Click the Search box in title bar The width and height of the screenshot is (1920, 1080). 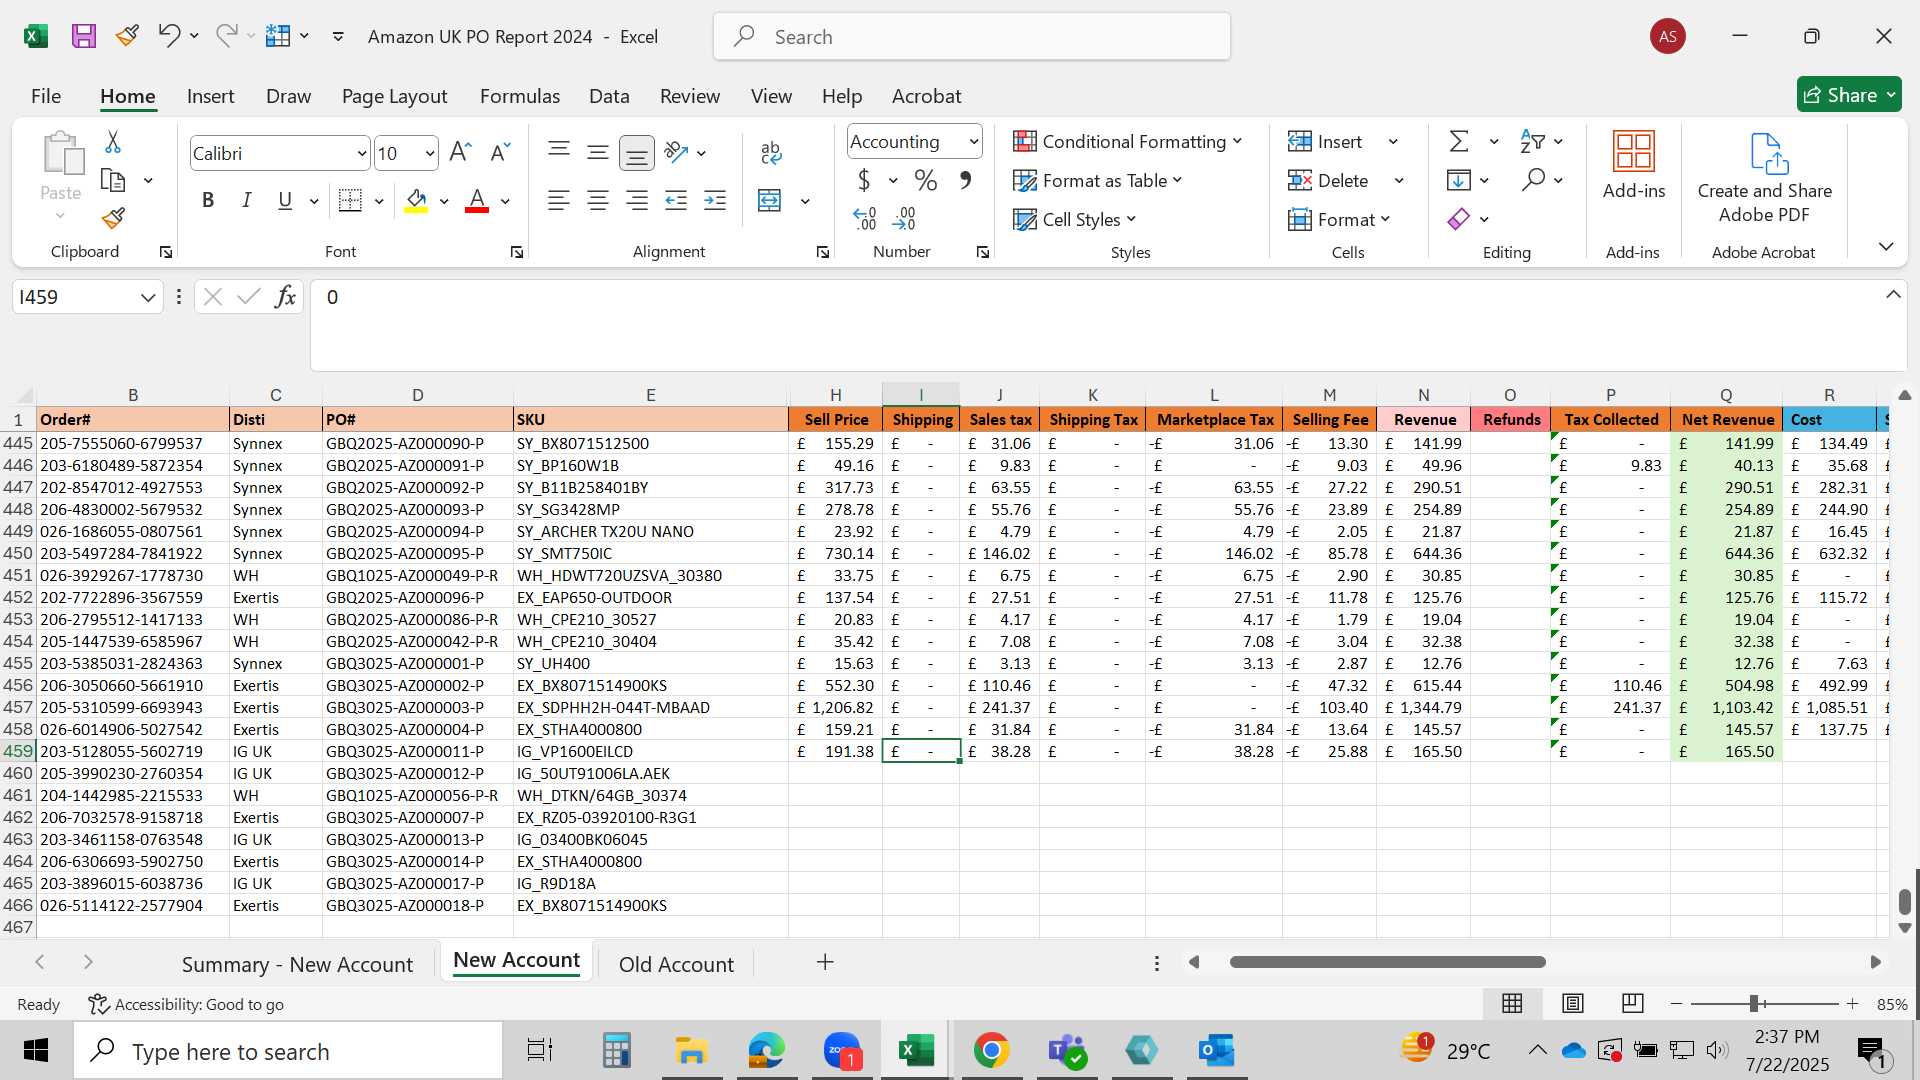(972, 37)
